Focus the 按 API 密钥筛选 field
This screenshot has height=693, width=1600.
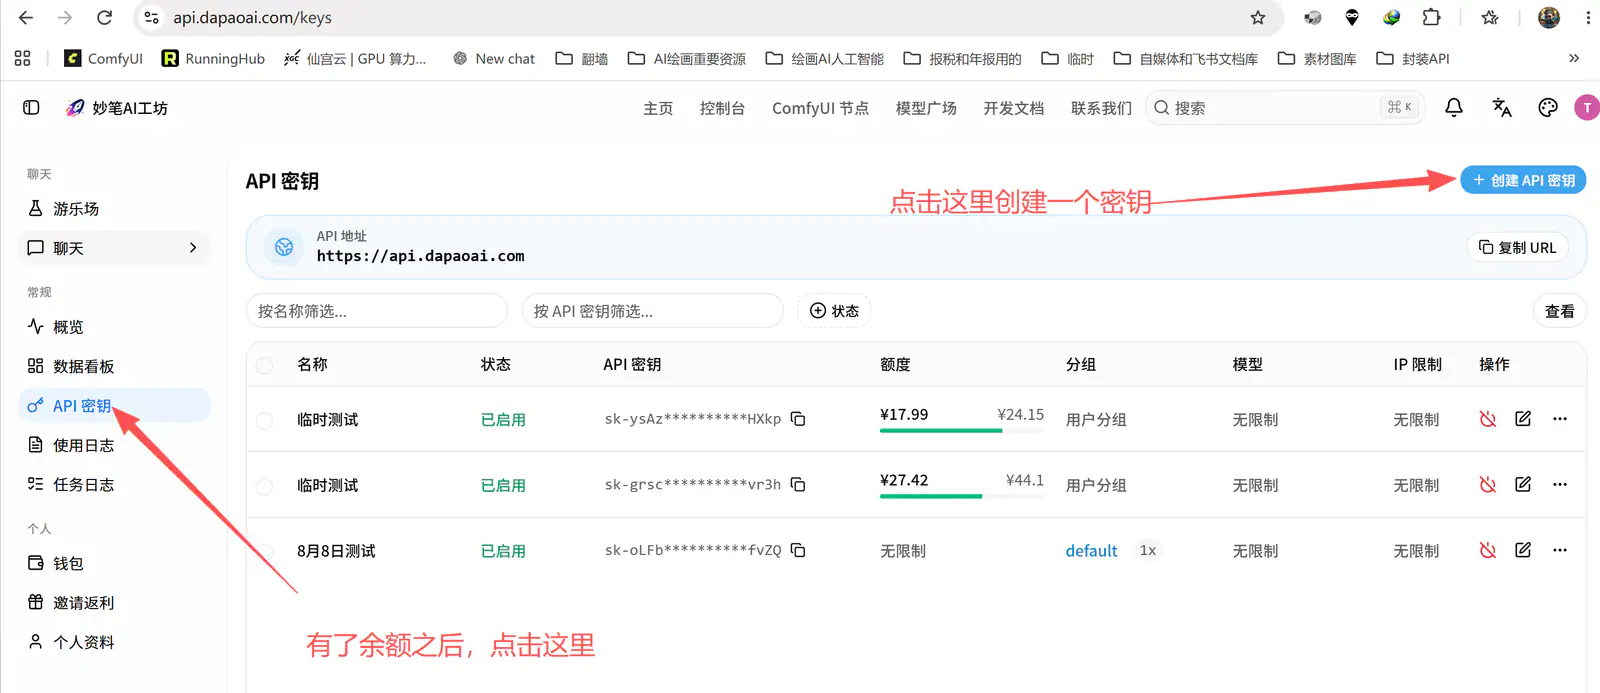point(652,311)
